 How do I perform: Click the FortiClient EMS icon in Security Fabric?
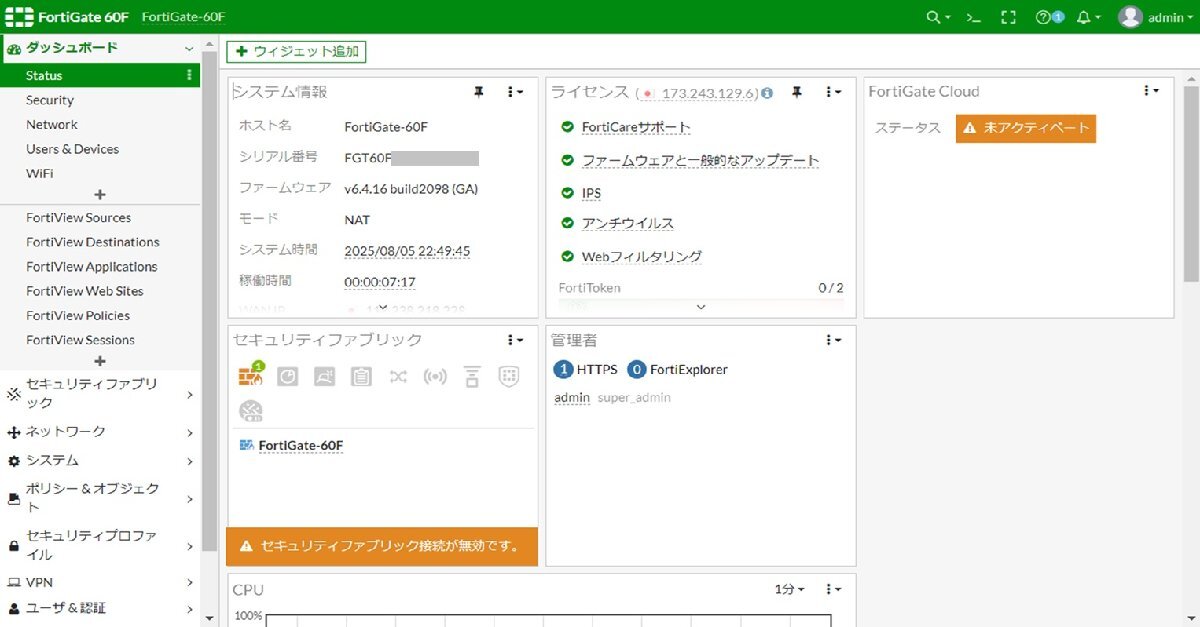pos(361,376)
